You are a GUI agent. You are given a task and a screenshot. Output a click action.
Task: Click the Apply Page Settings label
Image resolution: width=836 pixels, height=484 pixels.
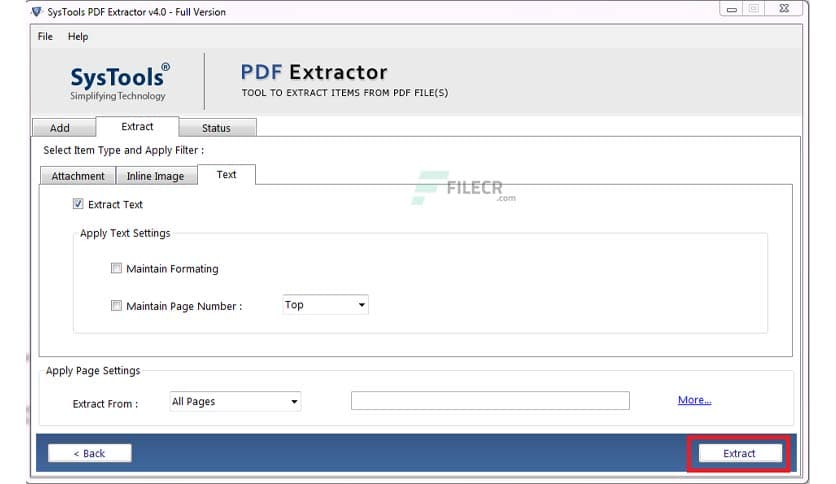tap(93, 370)
